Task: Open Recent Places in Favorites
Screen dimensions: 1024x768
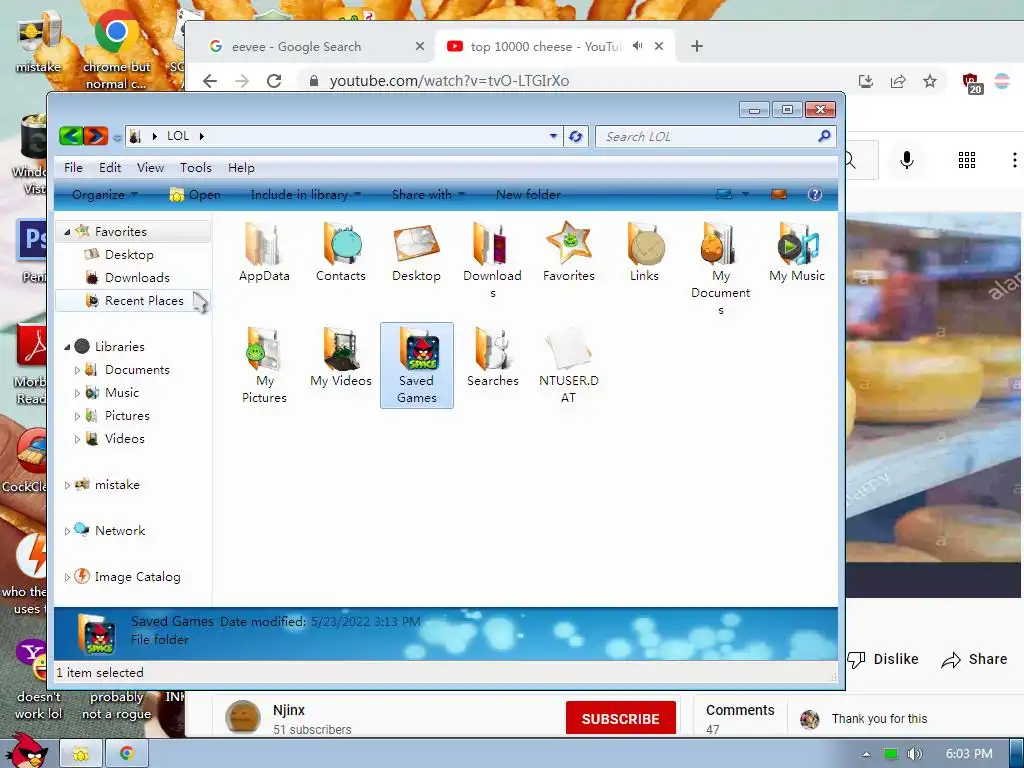Action: pos(134,300)
